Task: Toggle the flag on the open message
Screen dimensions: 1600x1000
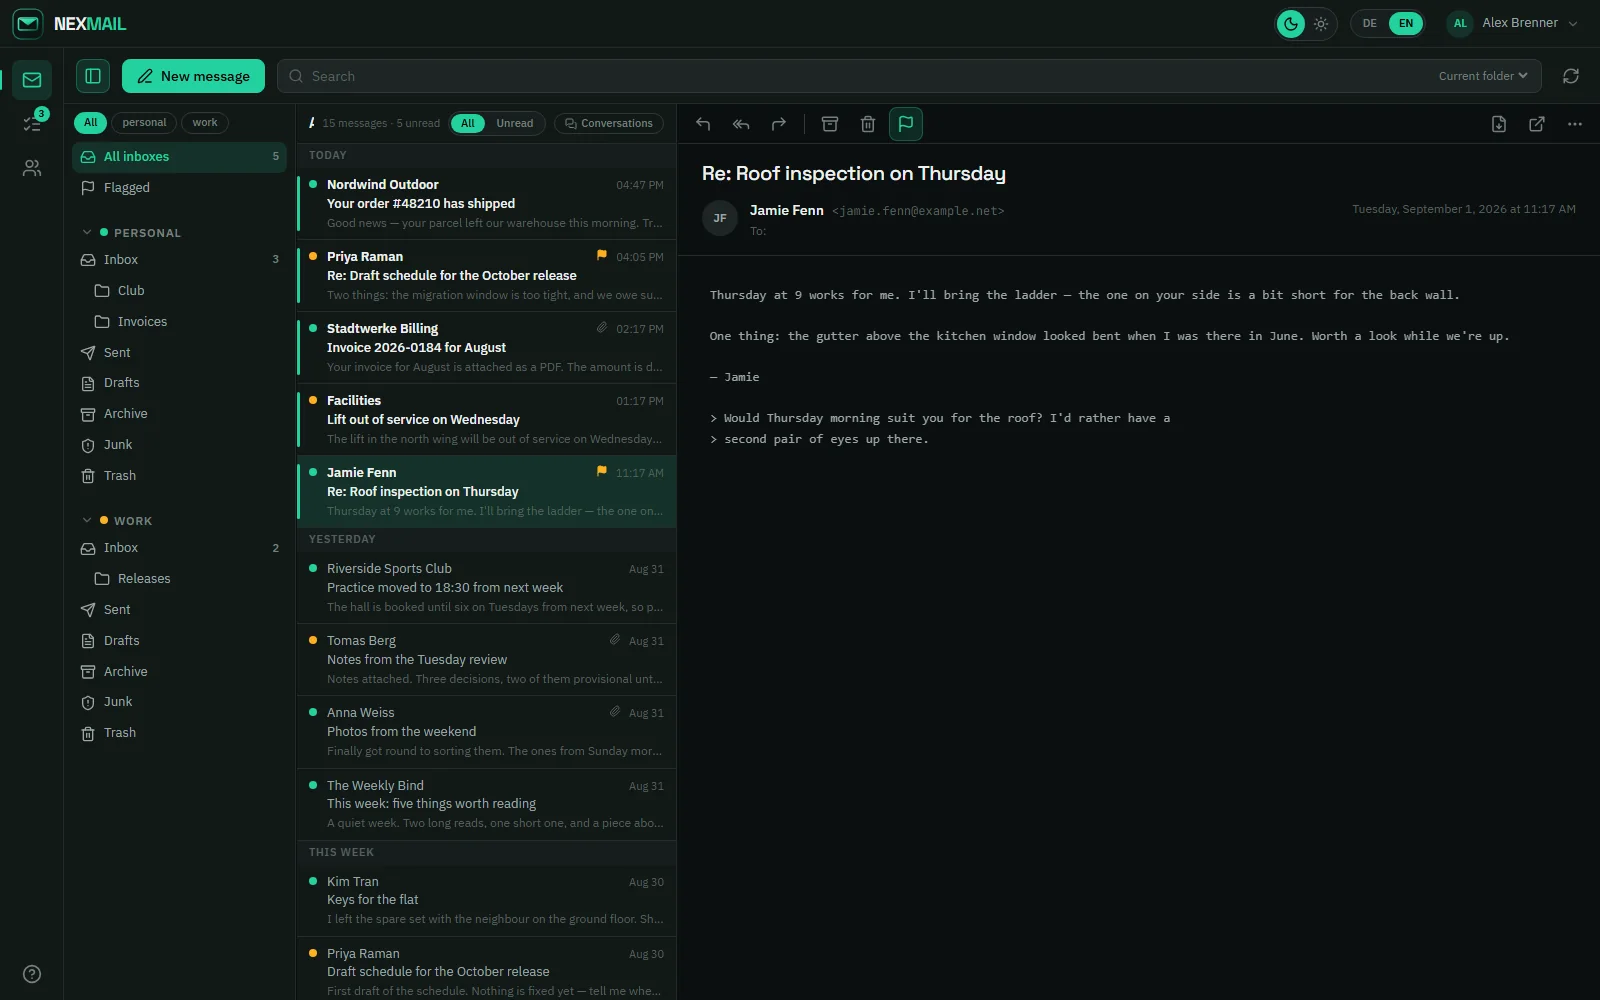Action: click(906, 124)
